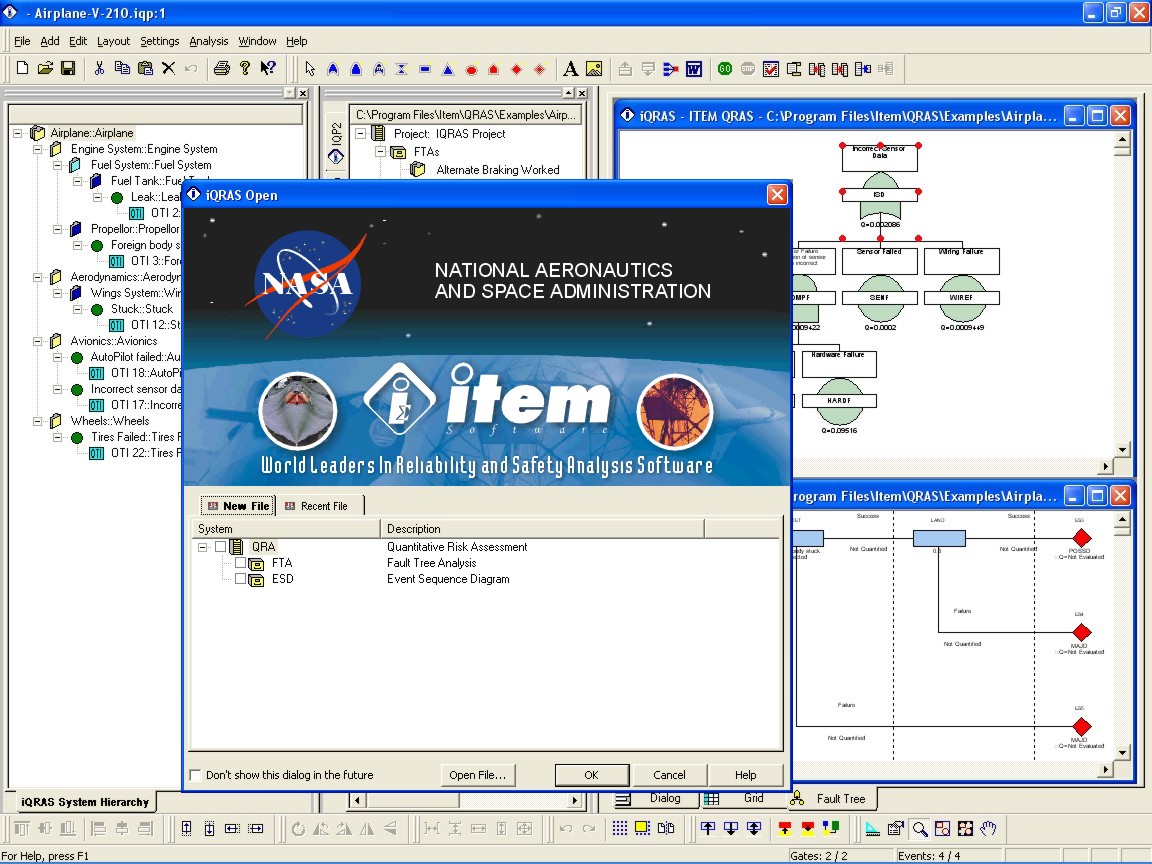Click the System column header

pos(285,529)
